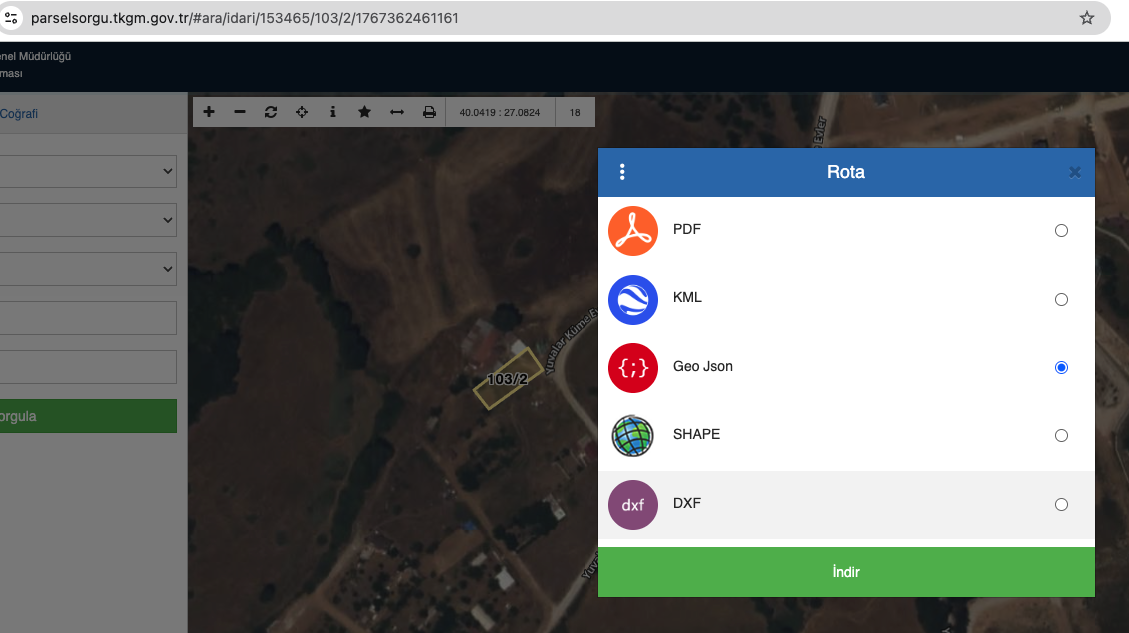This screenshot has width=1129, height=633.
Task: Open the three-dot menu in Rota dialog
Action: tap(622, 172)
